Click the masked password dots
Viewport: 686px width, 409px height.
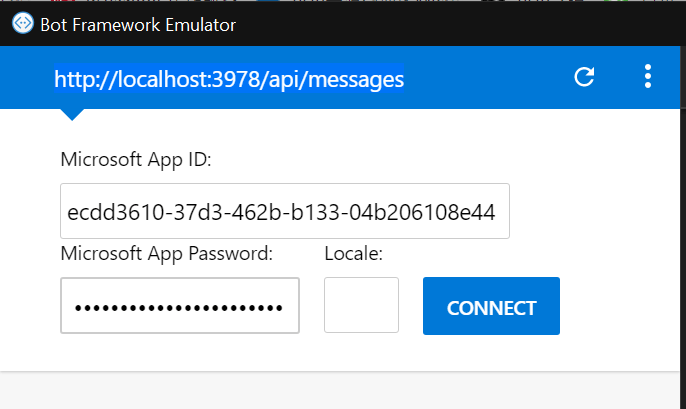(180, 306)
